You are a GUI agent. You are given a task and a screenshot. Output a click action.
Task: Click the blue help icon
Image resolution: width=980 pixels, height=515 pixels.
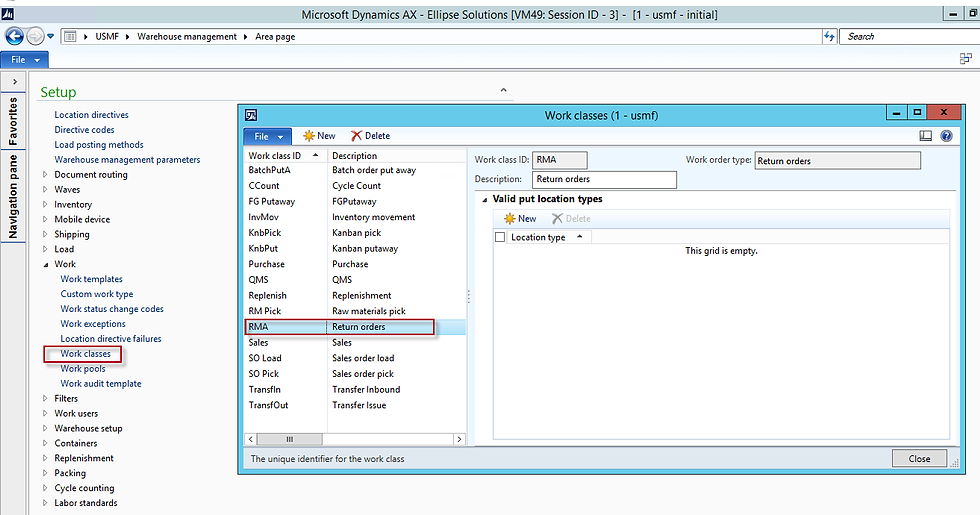pyautogui.click(x=947, y=136)
